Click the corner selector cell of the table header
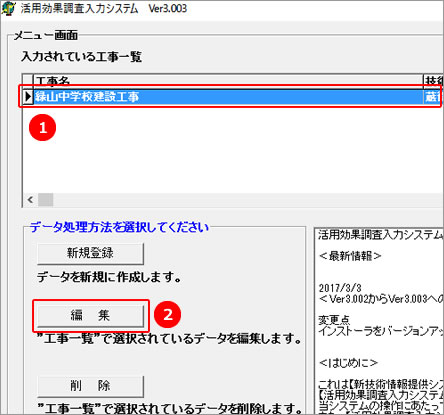This screenshot has height=415, width=444. coord(28,81)
